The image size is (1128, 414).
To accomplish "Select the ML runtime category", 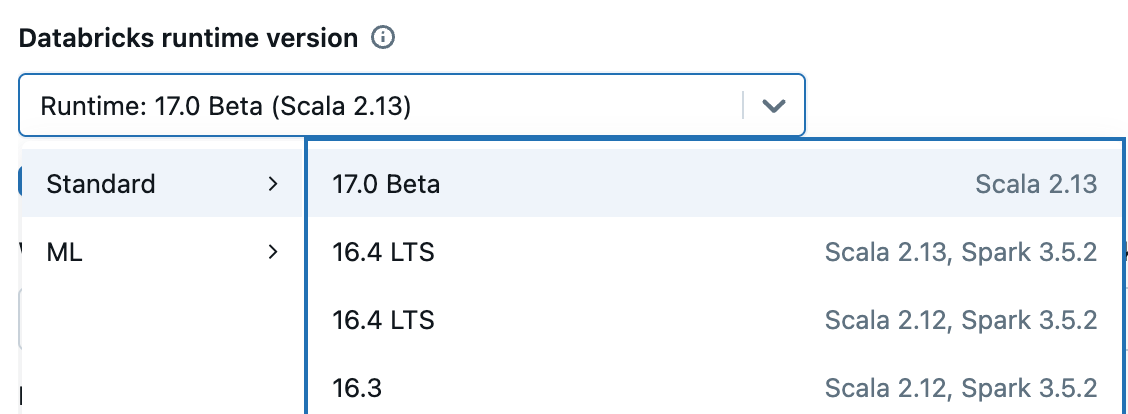I will [65, 253].
